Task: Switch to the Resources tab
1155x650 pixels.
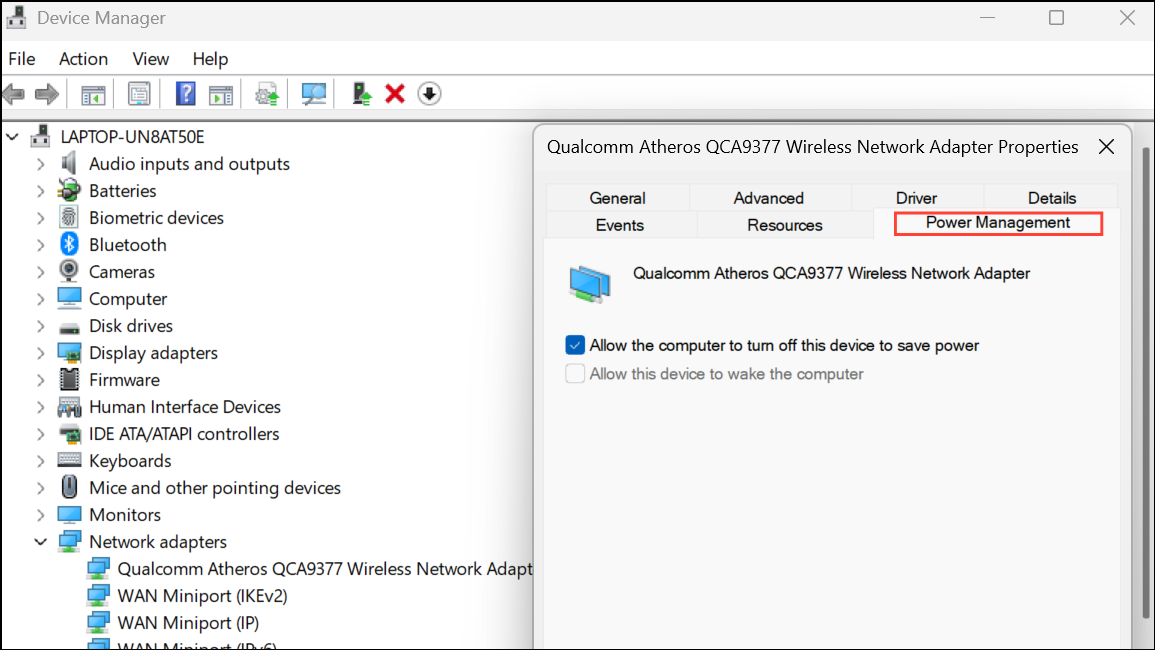Action: point(784,225)
